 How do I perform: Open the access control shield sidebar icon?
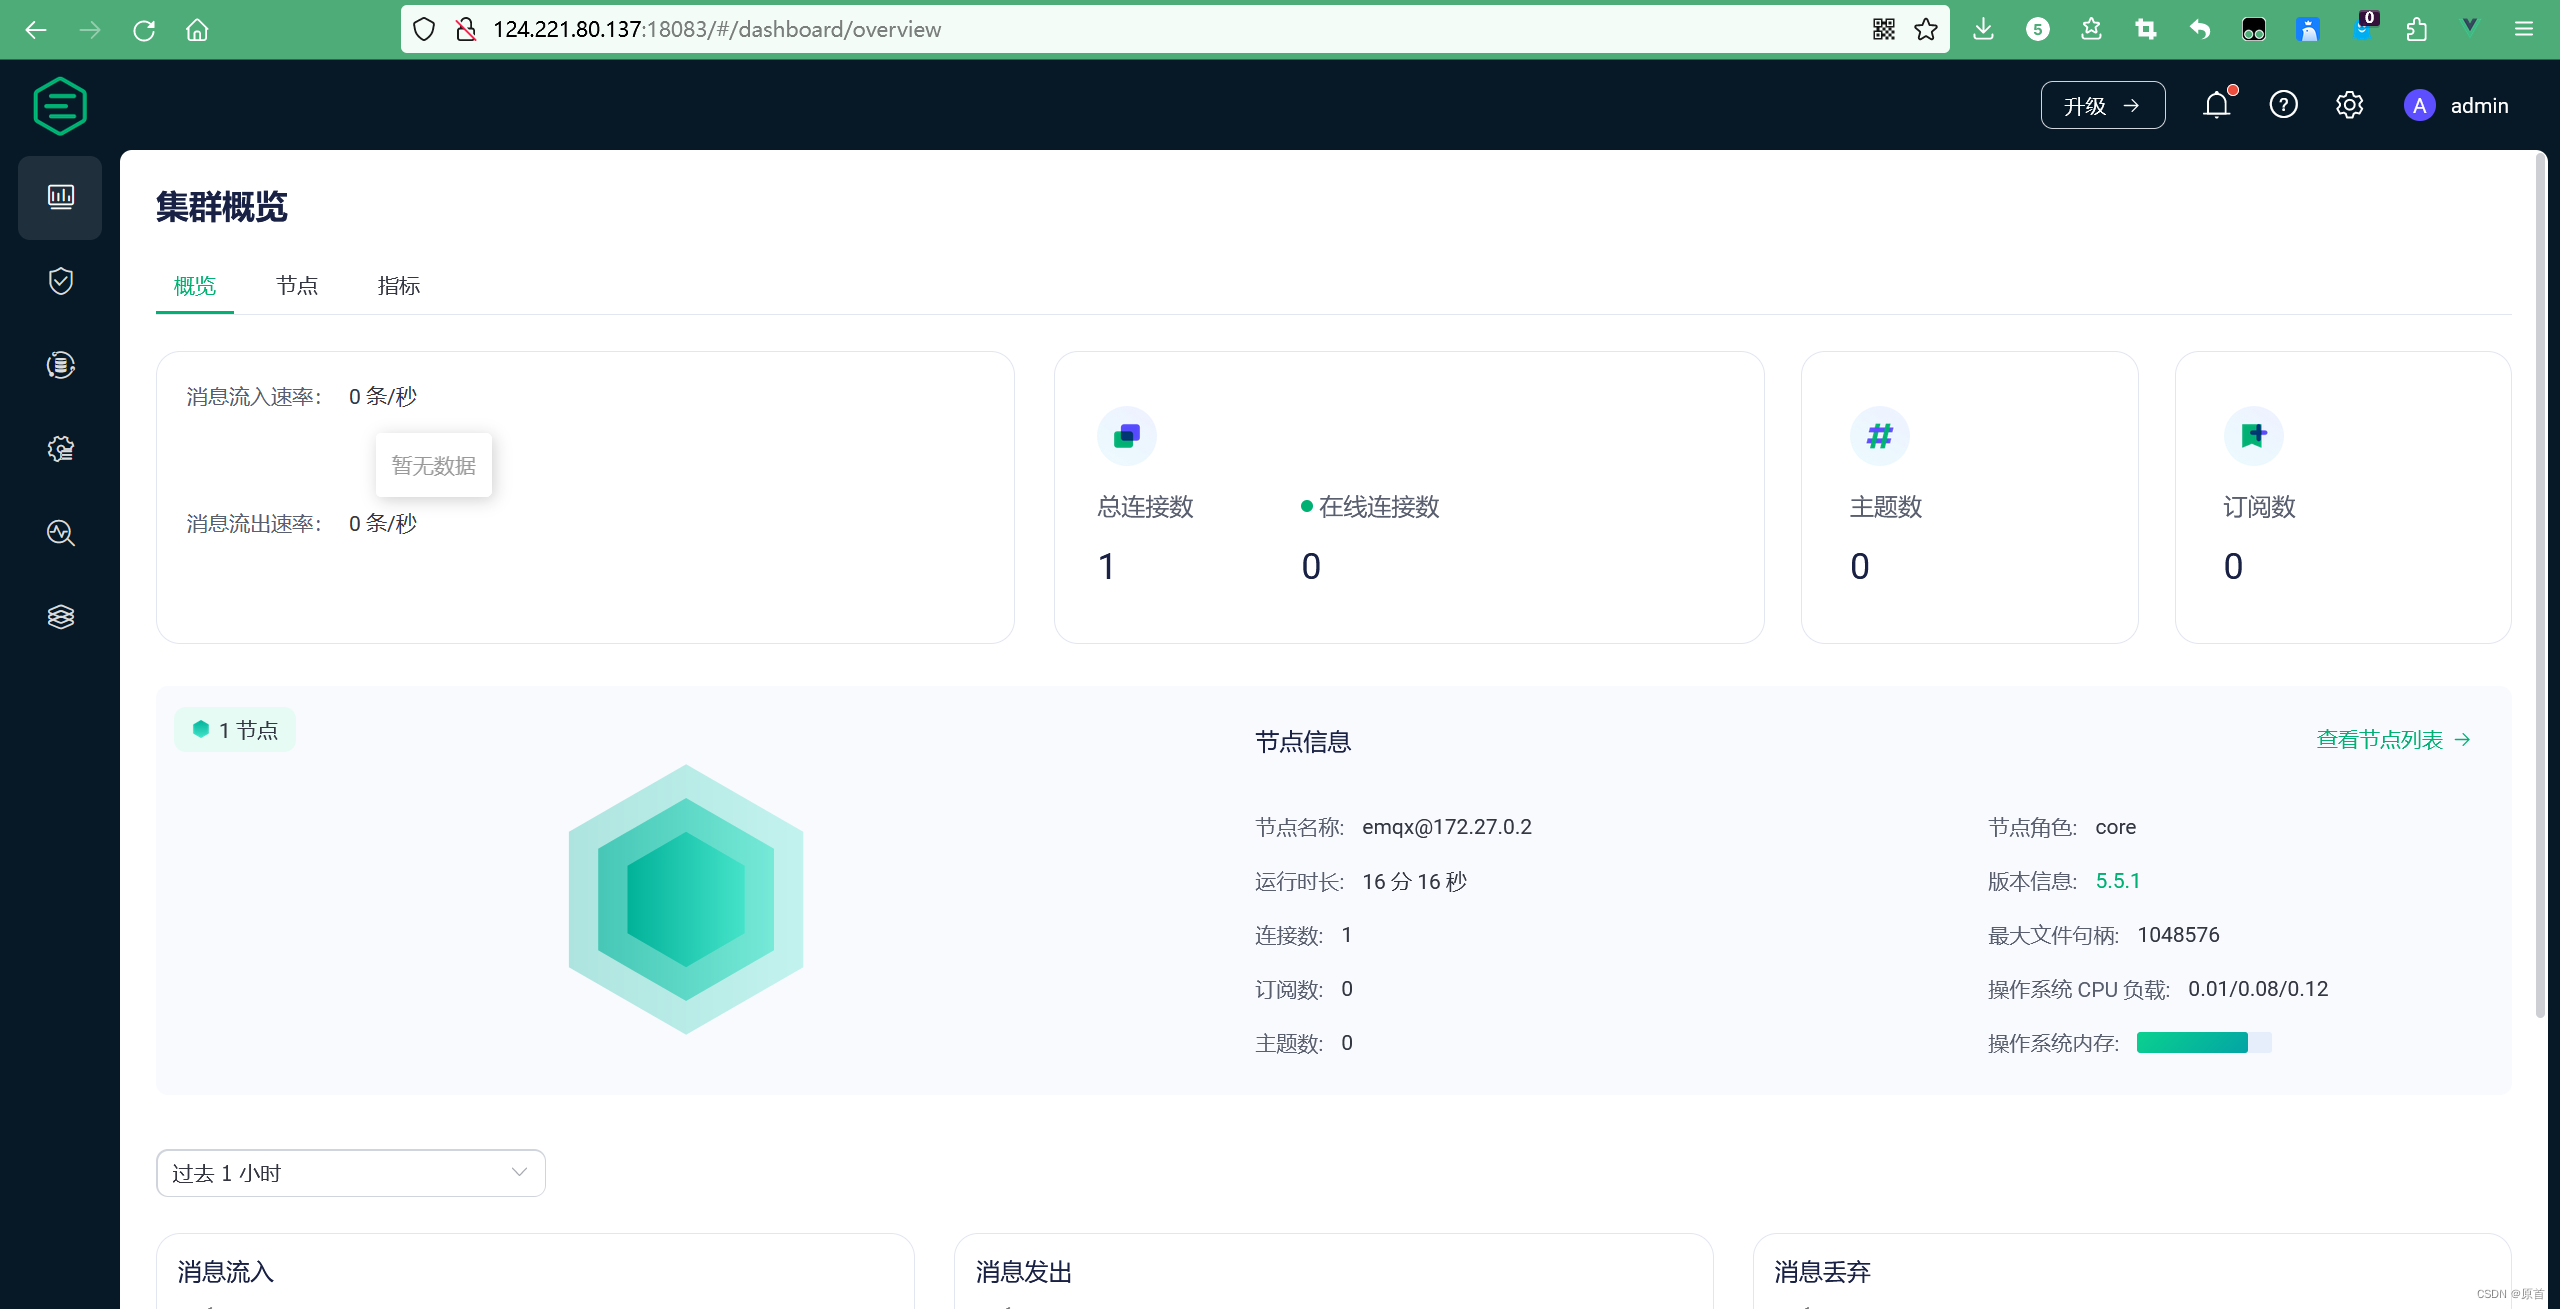point(60,281)
